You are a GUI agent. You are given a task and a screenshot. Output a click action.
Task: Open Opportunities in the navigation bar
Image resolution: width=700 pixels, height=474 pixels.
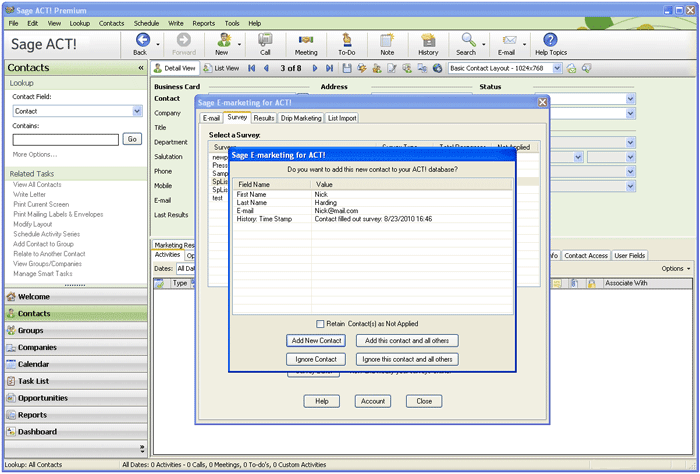pos(76,398)
